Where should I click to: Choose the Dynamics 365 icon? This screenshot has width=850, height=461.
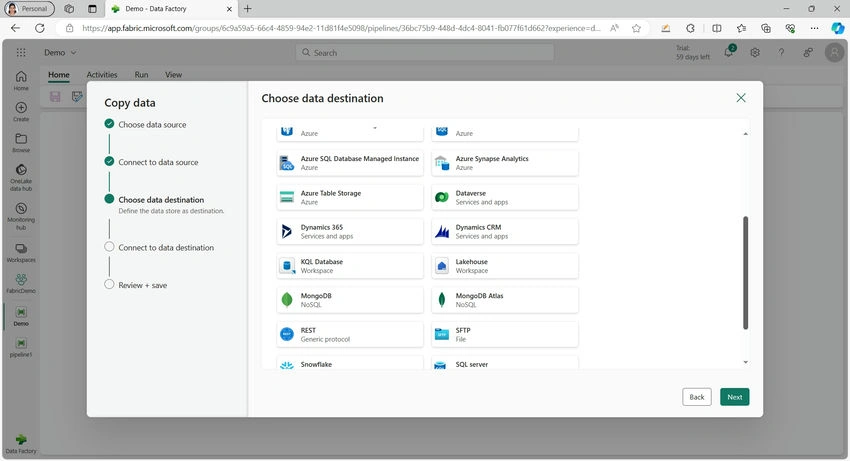pos(287,232)
